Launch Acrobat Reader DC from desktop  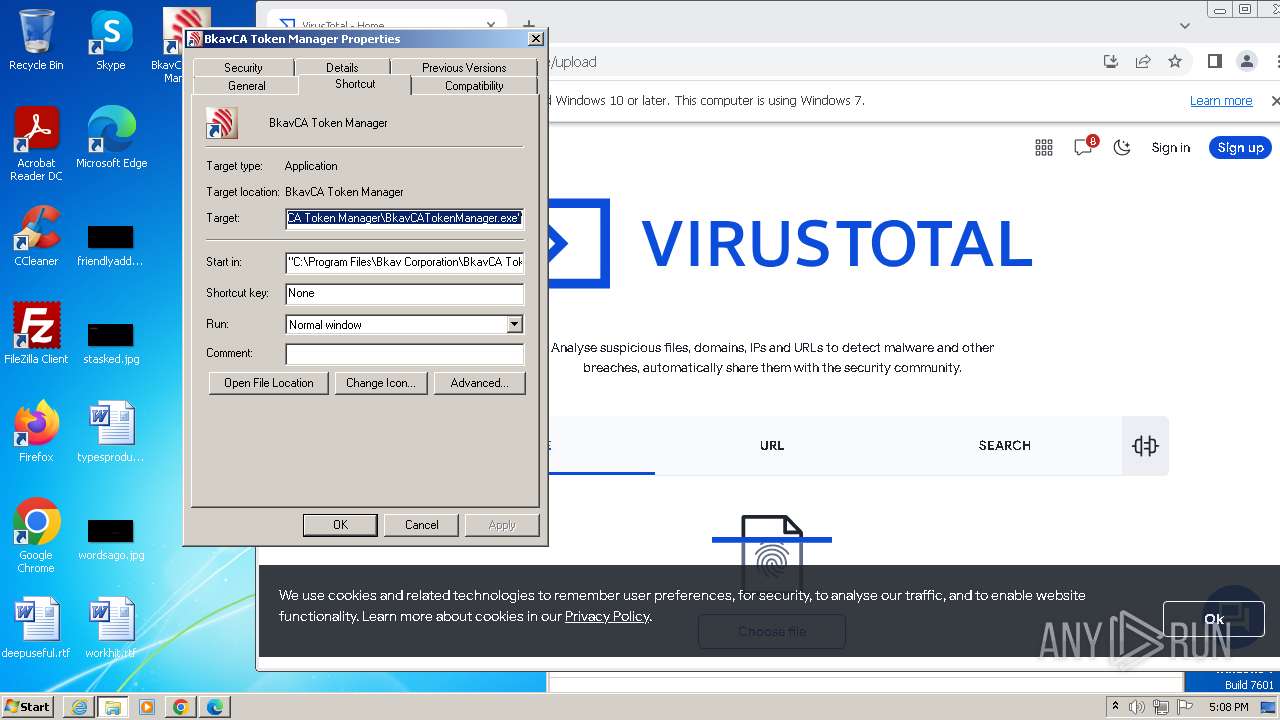click(36, 143)
